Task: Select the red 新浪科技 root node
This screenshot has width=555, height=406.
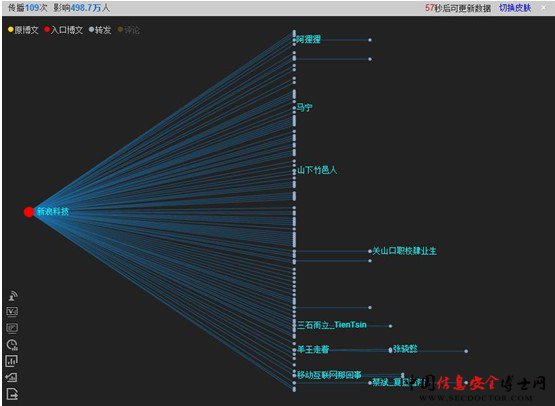Action: pyautogui.click(x=29, y=212)
